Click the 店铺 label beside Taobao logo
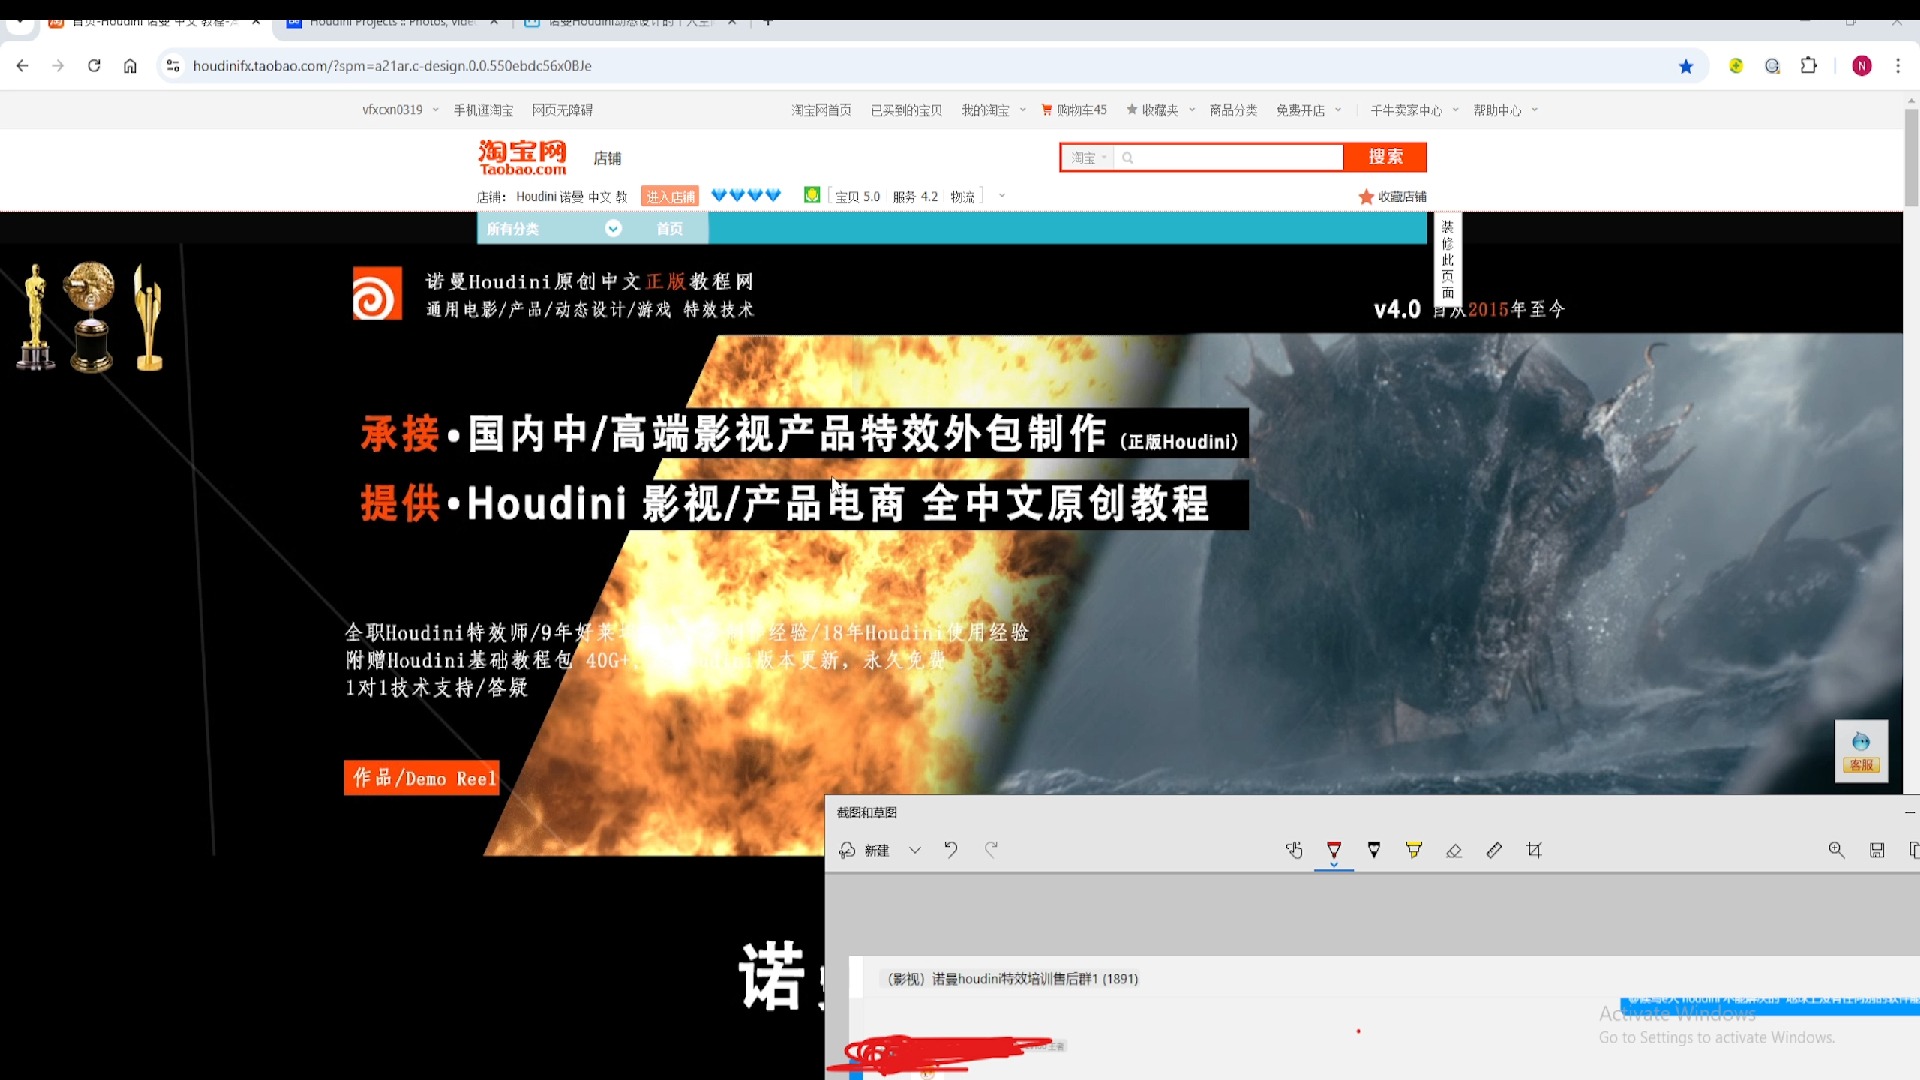The width and height of the screenshot is (1920, 1080). pyautogui.click(x=607, y=158)
